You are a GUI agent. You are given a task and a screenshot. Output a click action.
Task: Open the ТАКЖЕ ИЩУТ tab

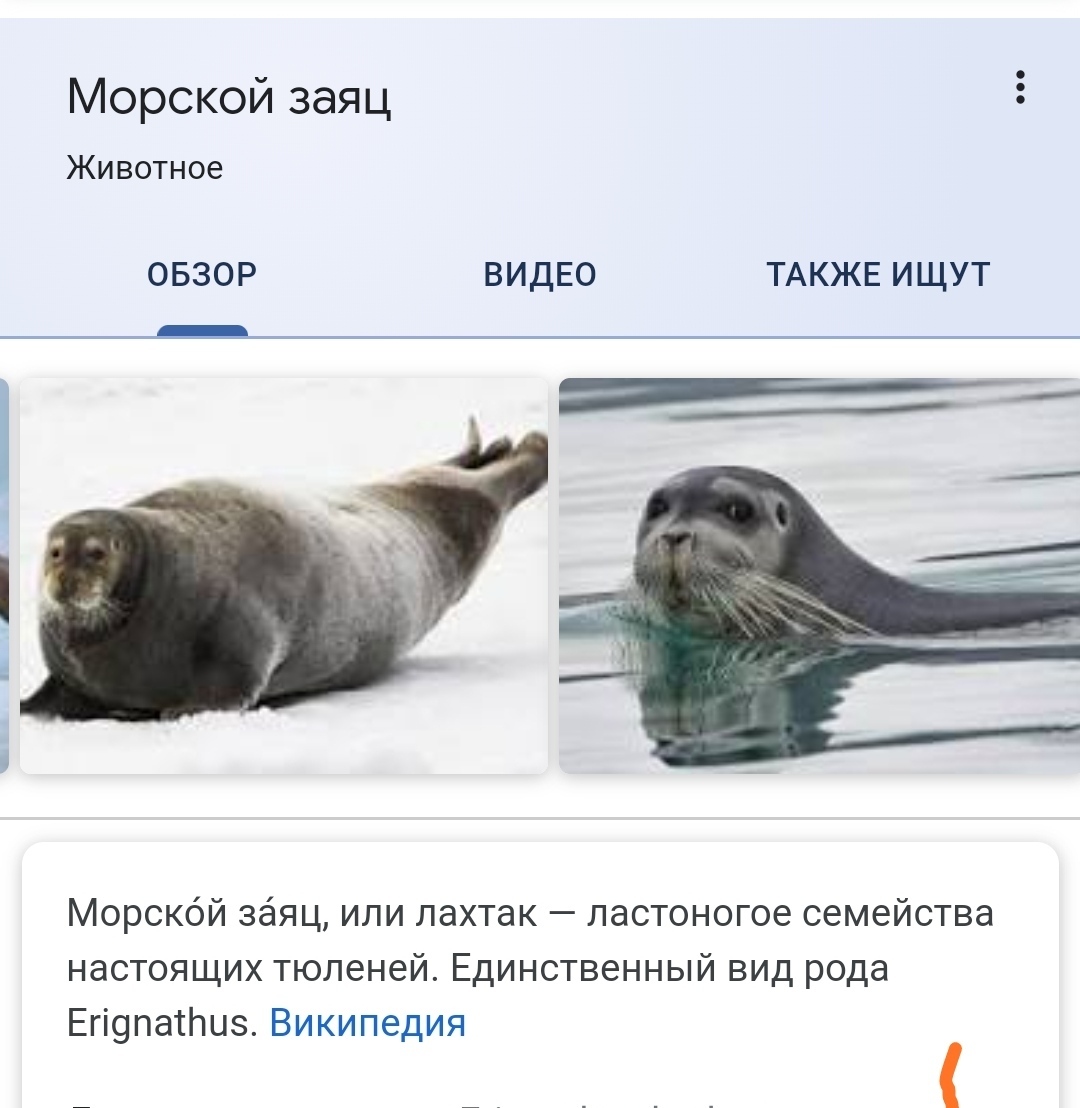[x=878, y=275]
